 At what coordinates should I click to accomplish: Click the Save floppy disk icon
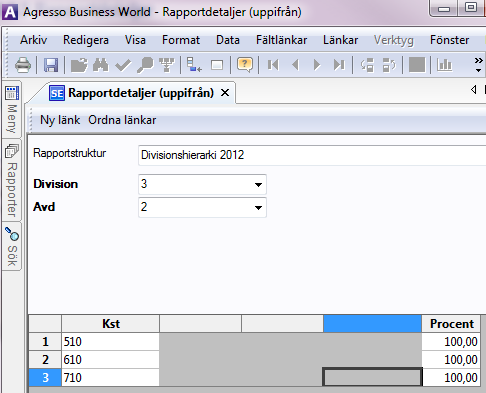[x=51, y=65]
